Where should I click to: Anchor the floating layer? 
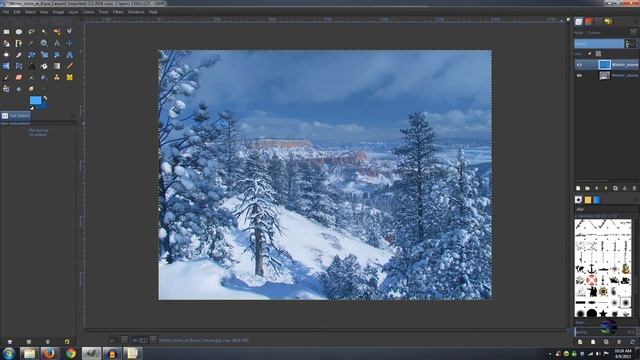(x=625, y=188)
